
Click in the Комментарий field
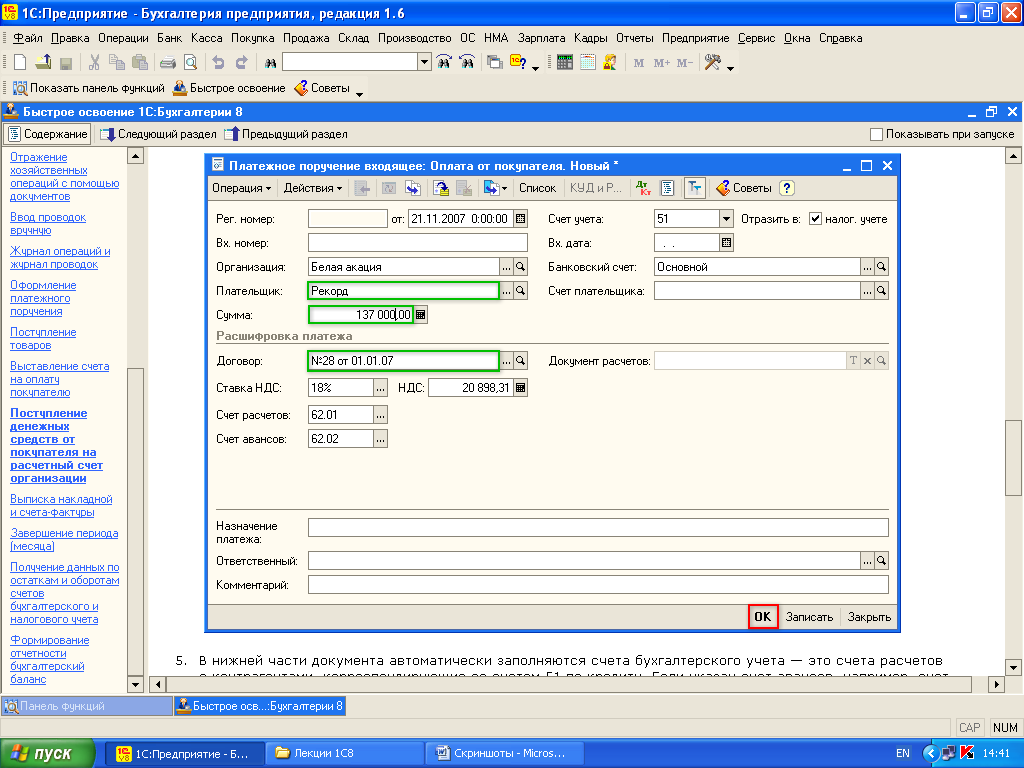point(598,584)
